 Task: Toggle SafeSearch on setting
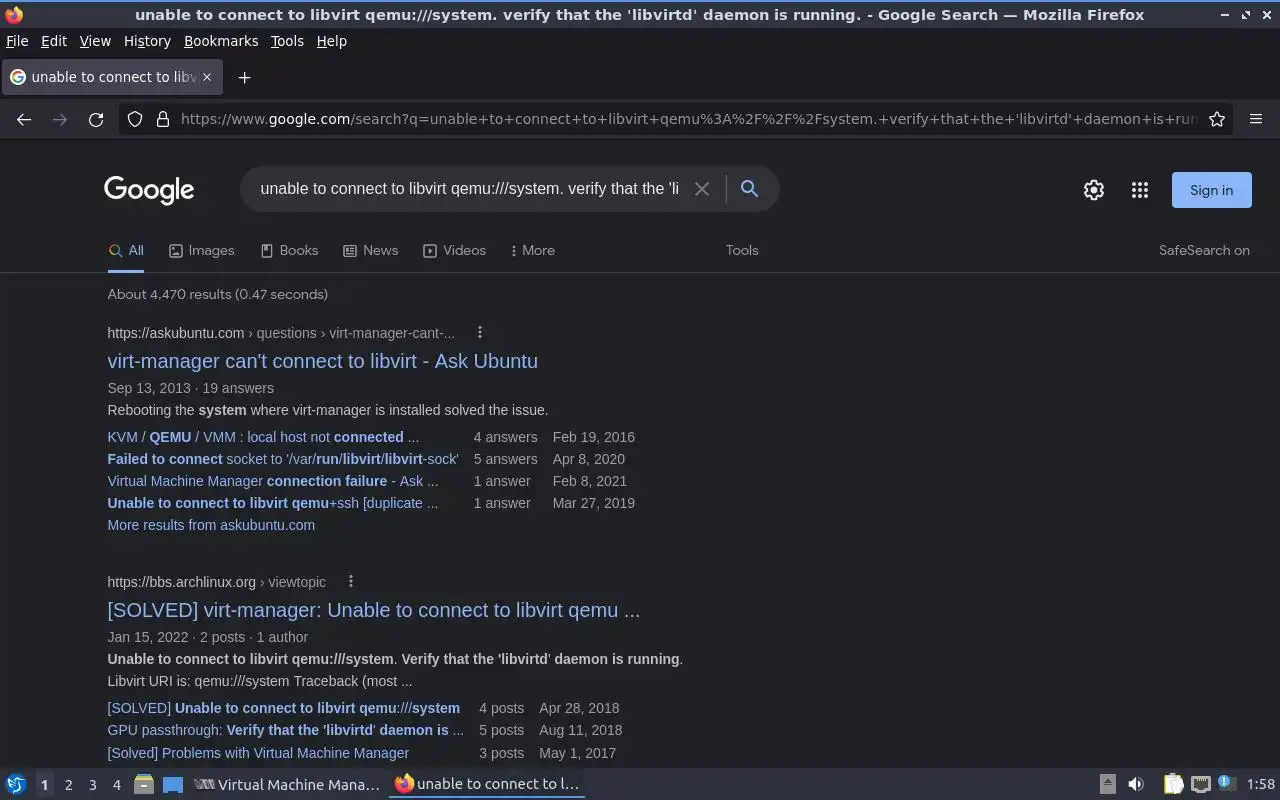[1204, 251]
